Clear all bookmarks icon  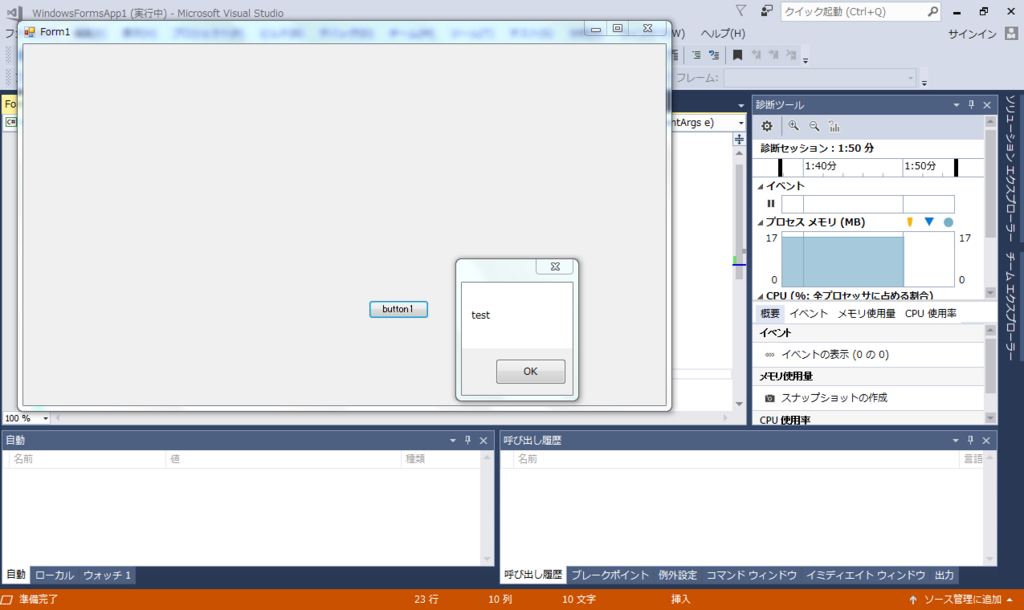click(x=791, y=55)
